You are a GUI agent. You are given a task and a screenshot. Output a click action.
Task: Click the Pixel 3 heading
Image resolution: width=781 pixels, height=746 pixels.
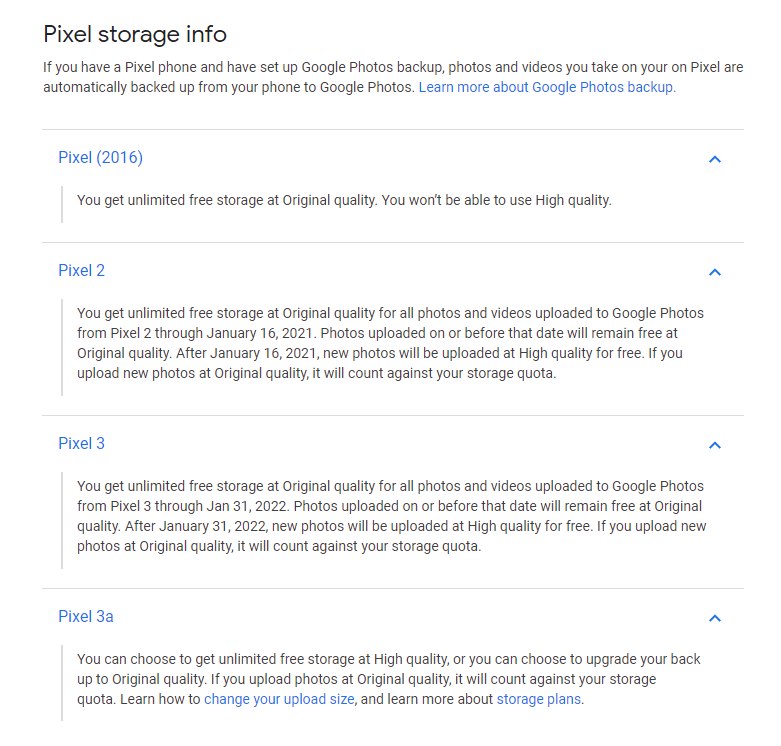pos(81,444)
